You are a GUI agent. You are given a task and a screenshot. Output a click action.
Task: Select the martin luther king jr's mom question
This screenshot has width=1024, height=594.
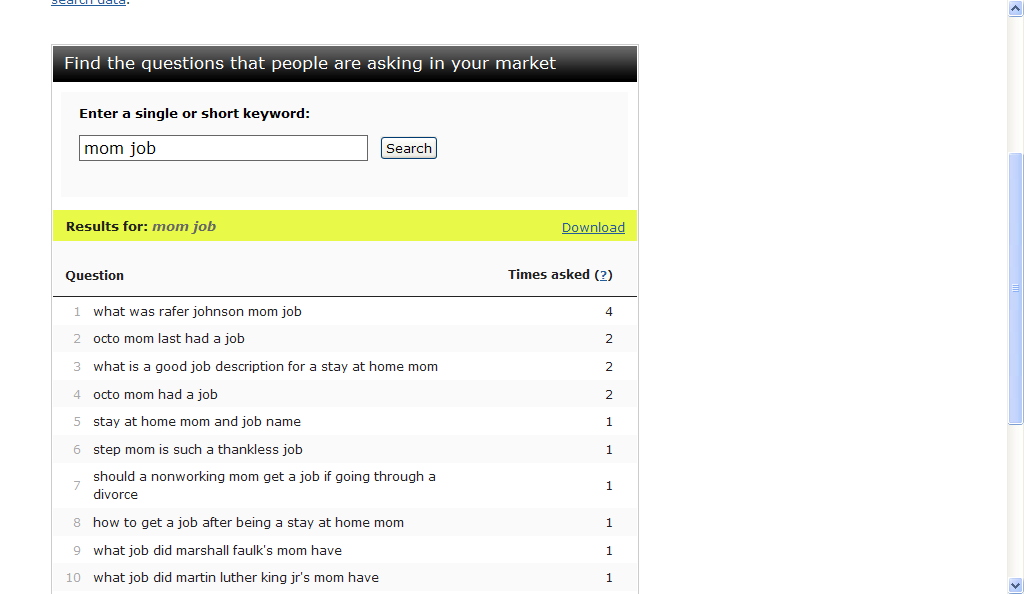click(x=236, y=577)
